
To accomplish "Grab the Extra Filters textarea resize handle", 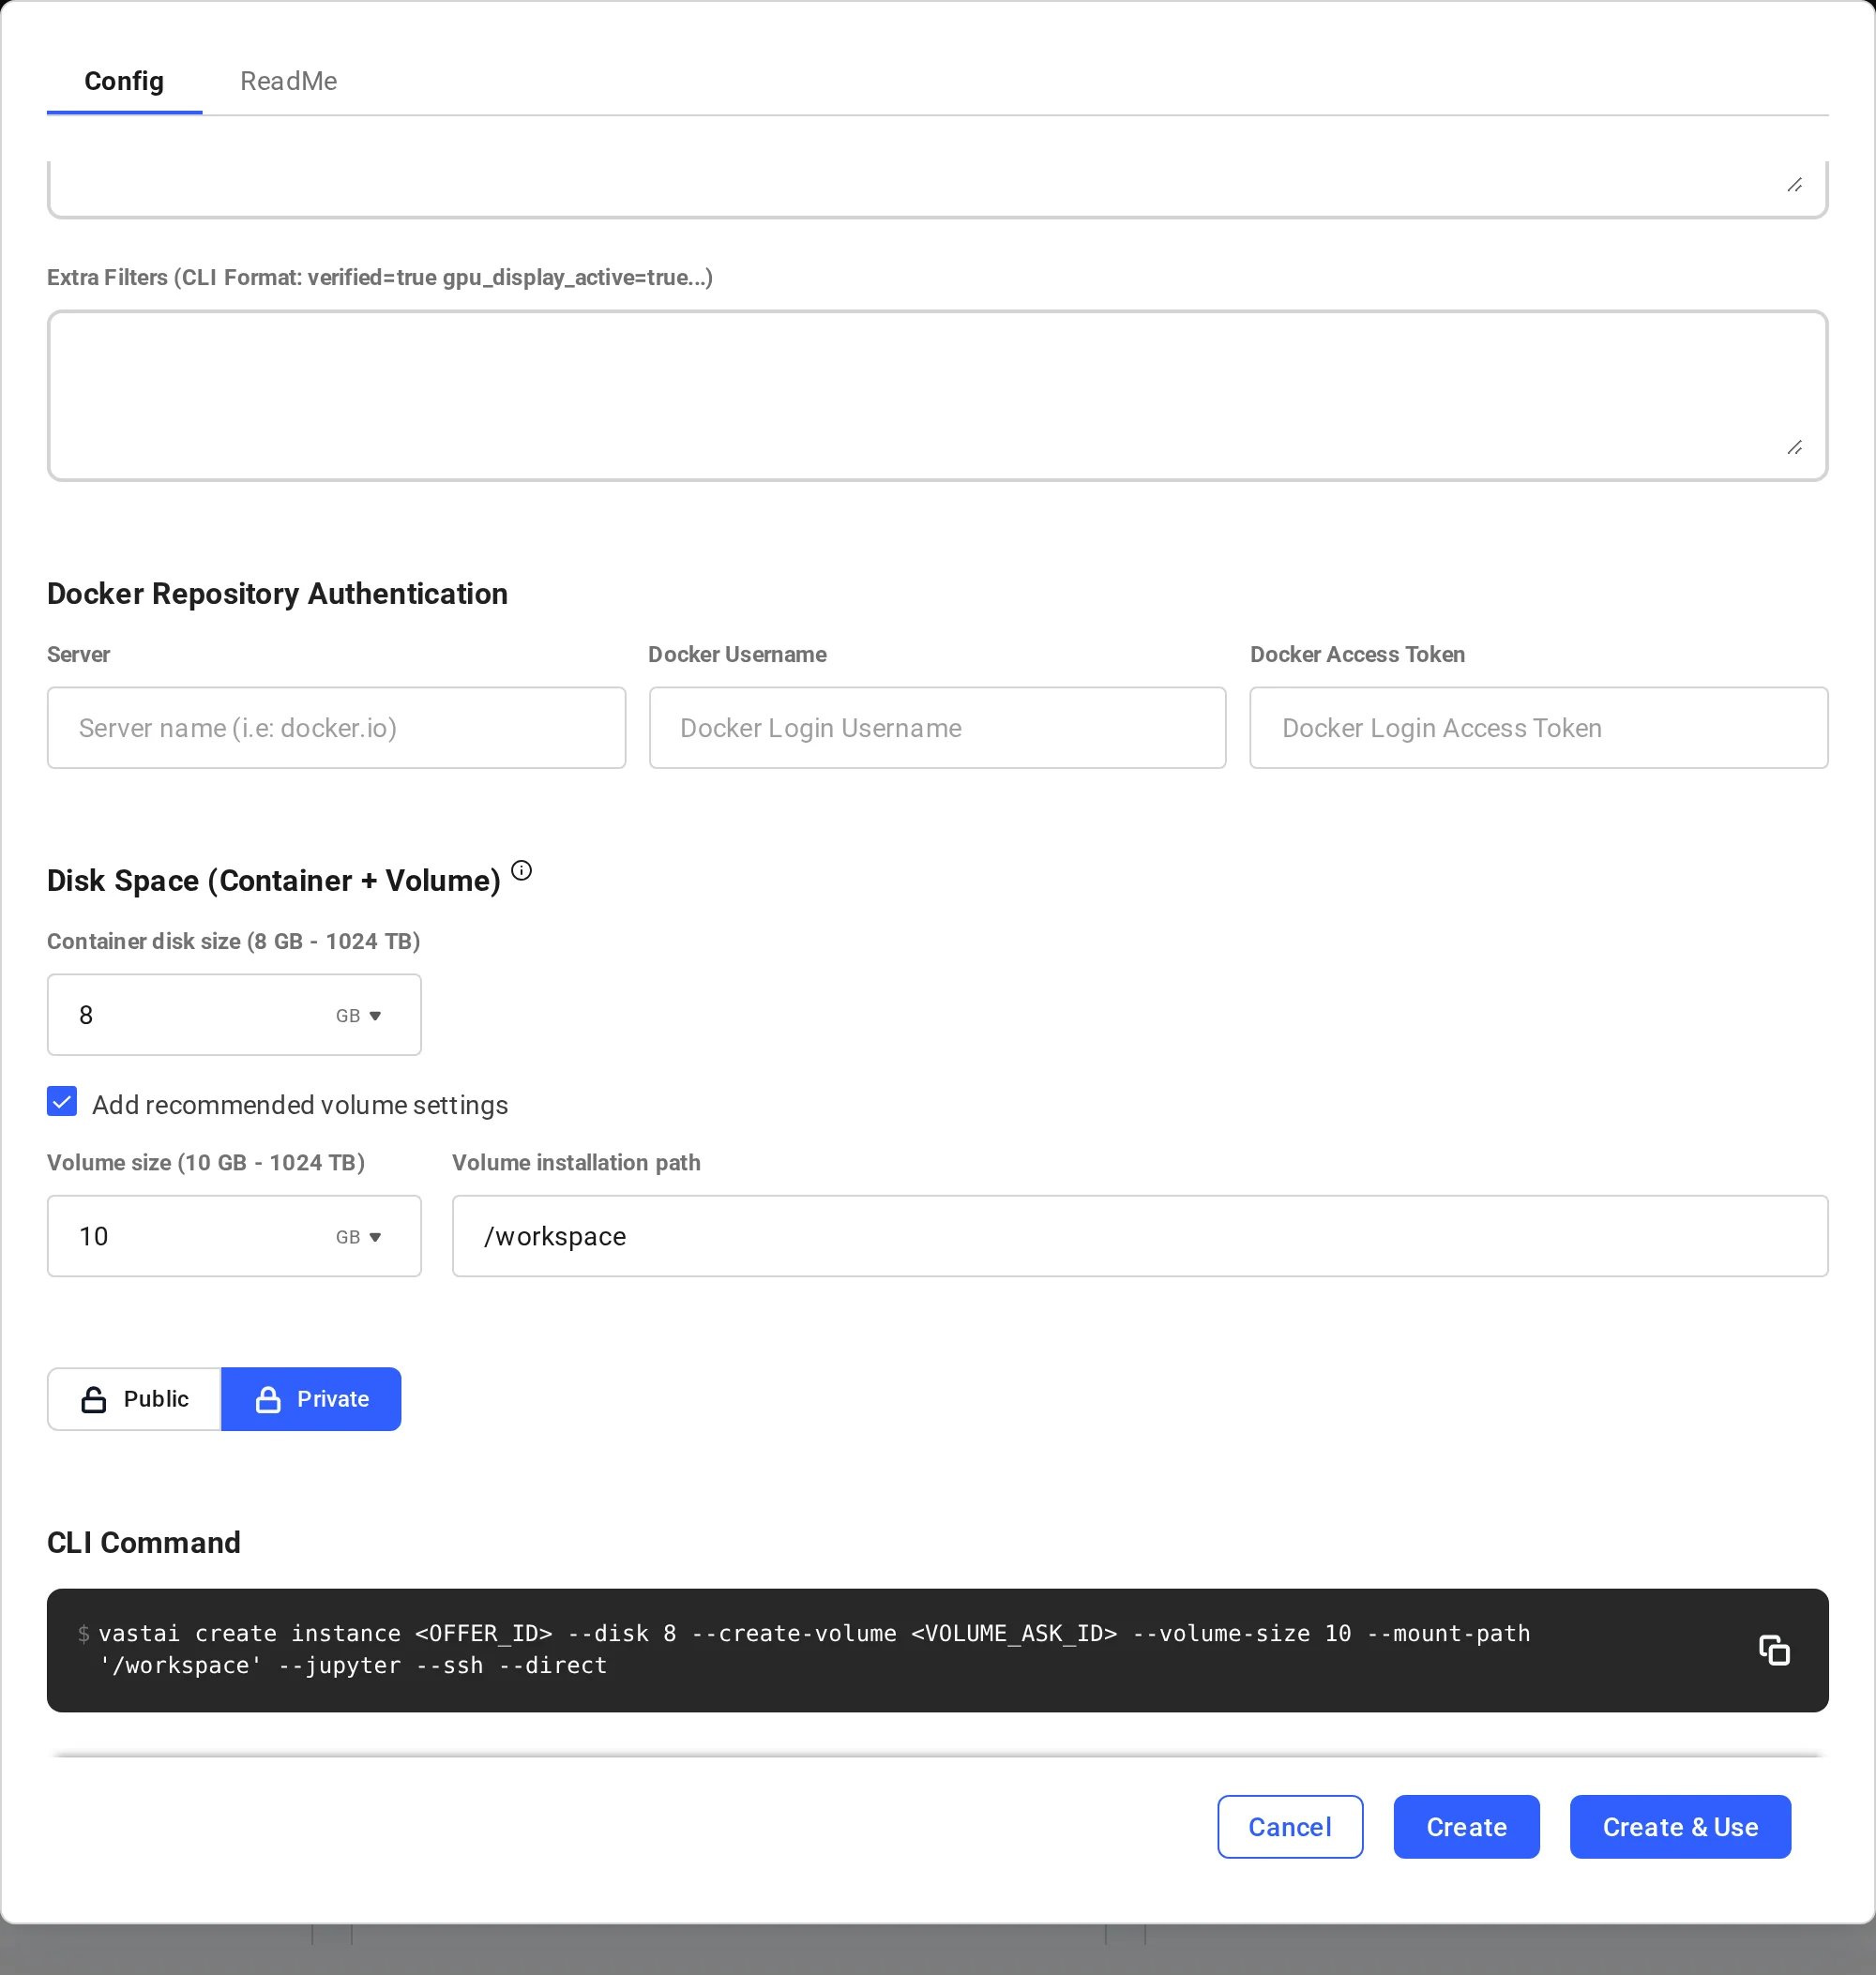I will click(1795, 447).
